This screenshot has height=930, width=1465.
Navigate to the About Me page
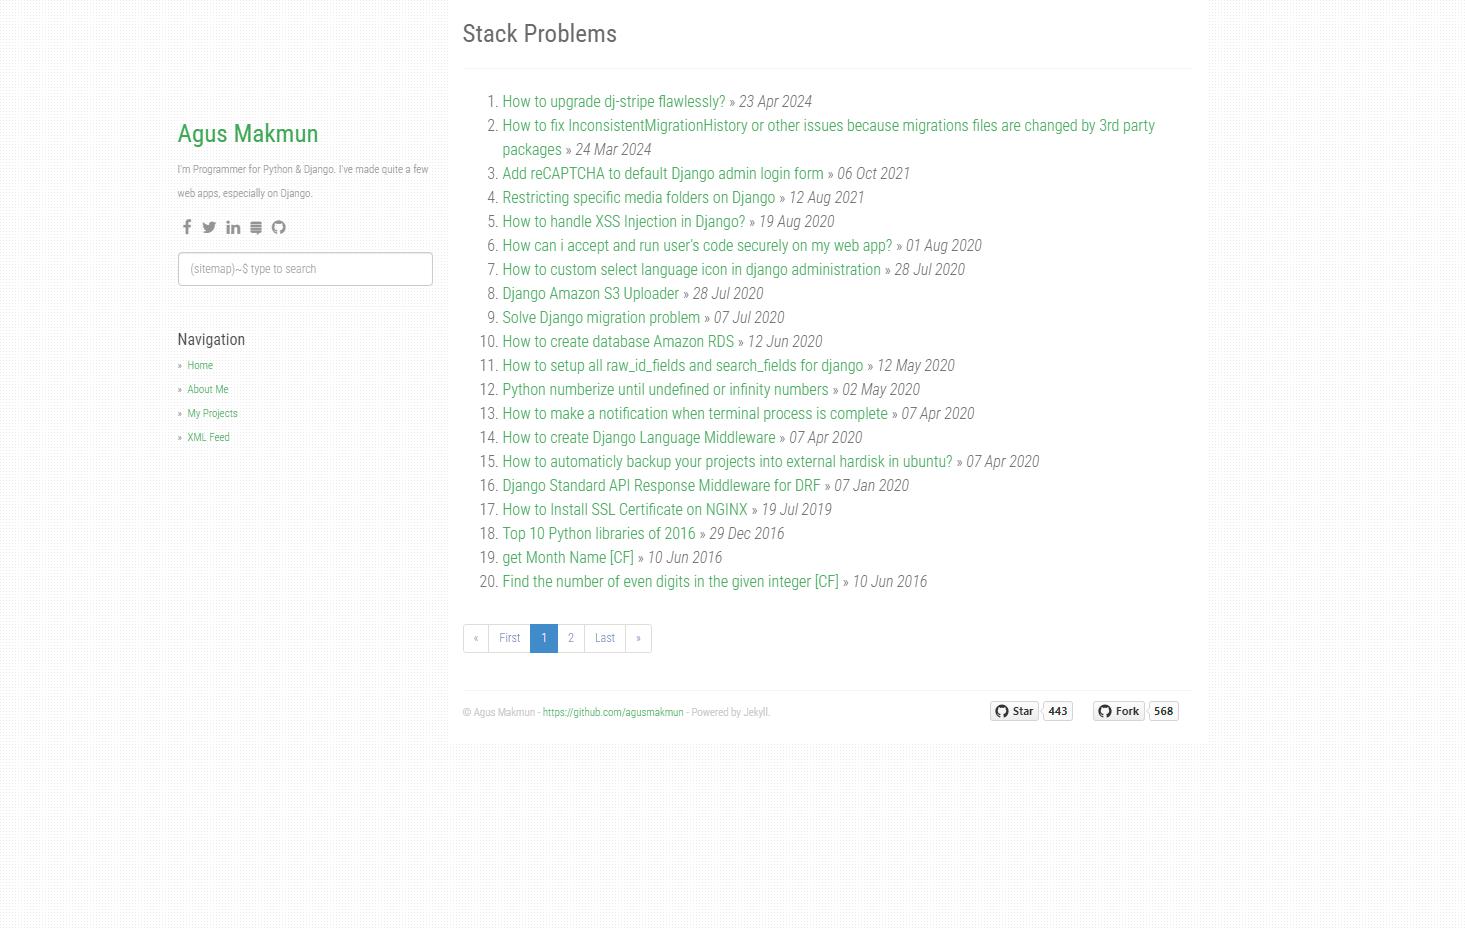207,389
